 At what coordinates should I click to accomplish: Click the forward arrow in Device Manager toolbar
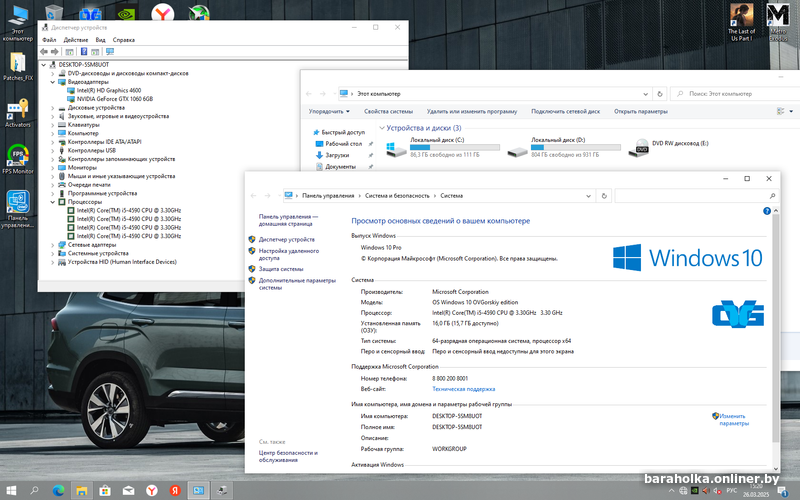click(55, 52)
